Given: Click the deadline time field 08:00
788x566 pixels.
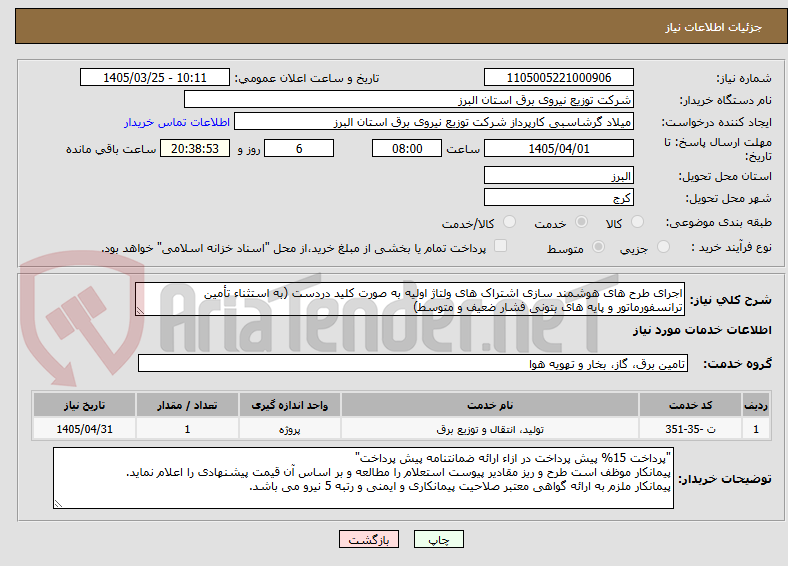Looking at the screenshot, I should (407, 148).
